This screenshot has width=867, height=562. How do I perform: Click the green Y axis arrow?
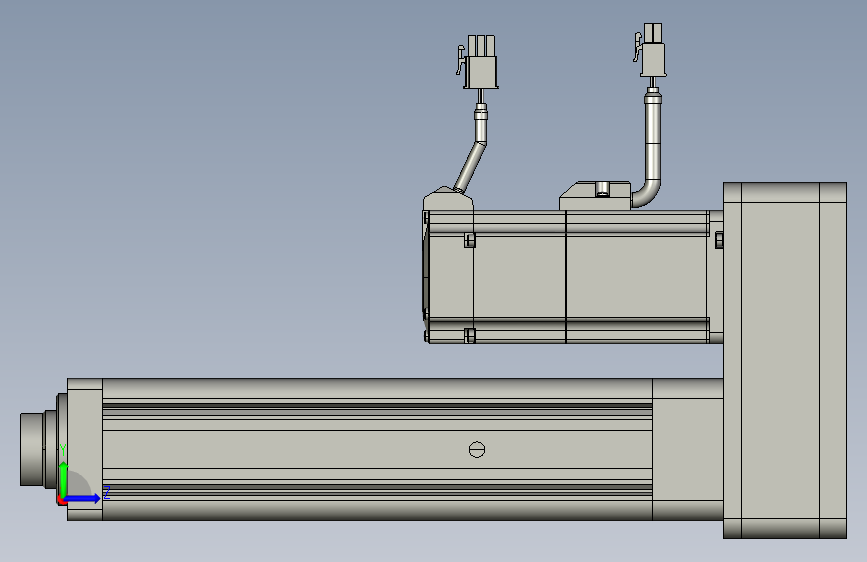(x=64, y=479)
